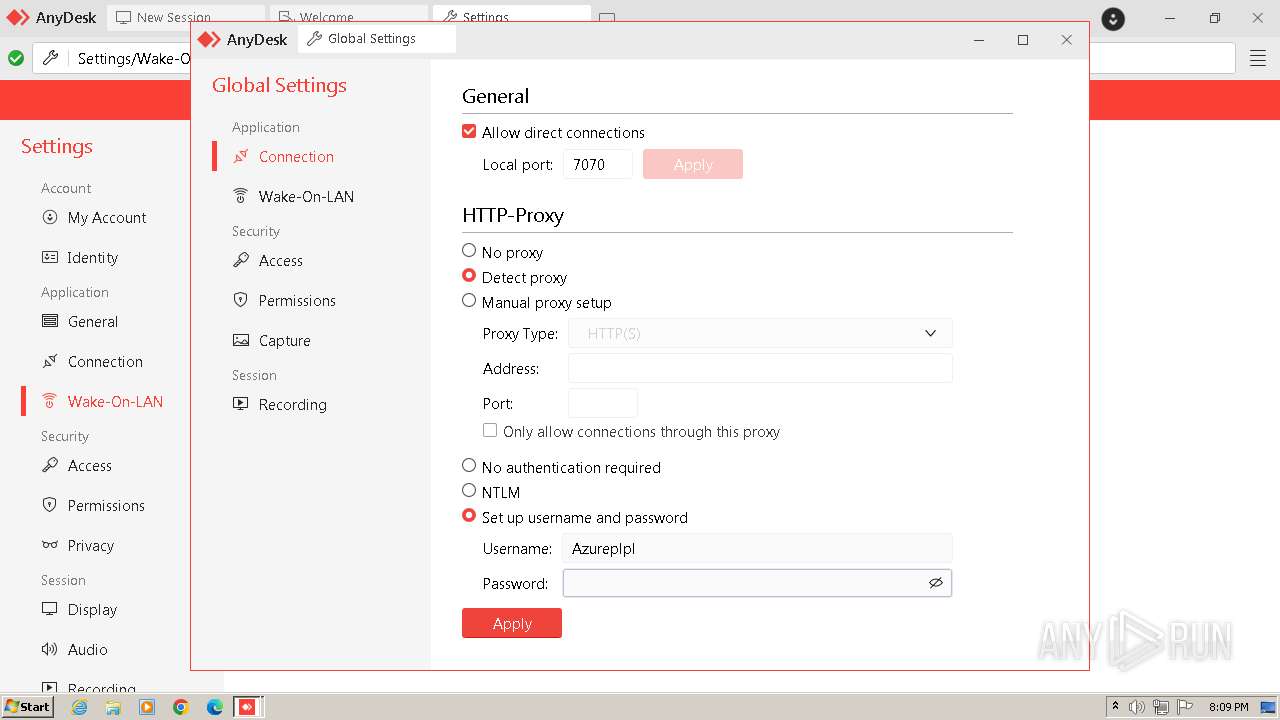
Task: Click the Local port field
Action: (x=597, y=164)
